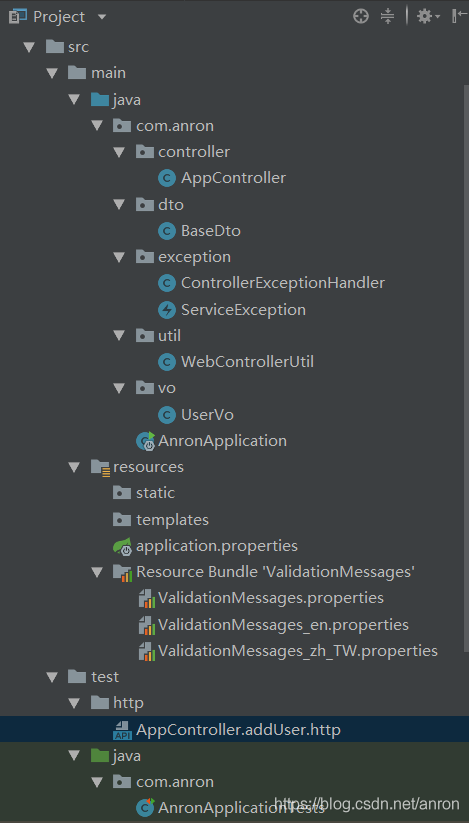
Task: Select the UserVo class icon
Action: [x=167, y=415]
